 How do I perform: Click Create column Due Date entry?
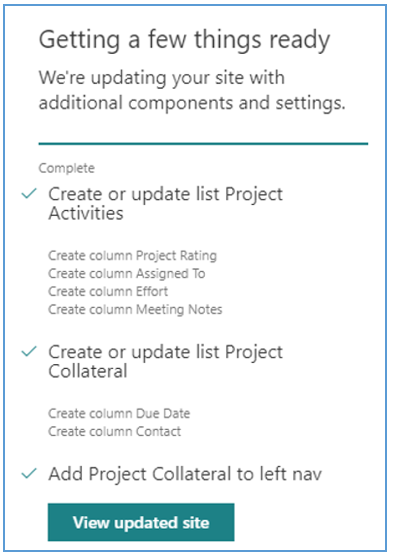[x=119, y=413]
